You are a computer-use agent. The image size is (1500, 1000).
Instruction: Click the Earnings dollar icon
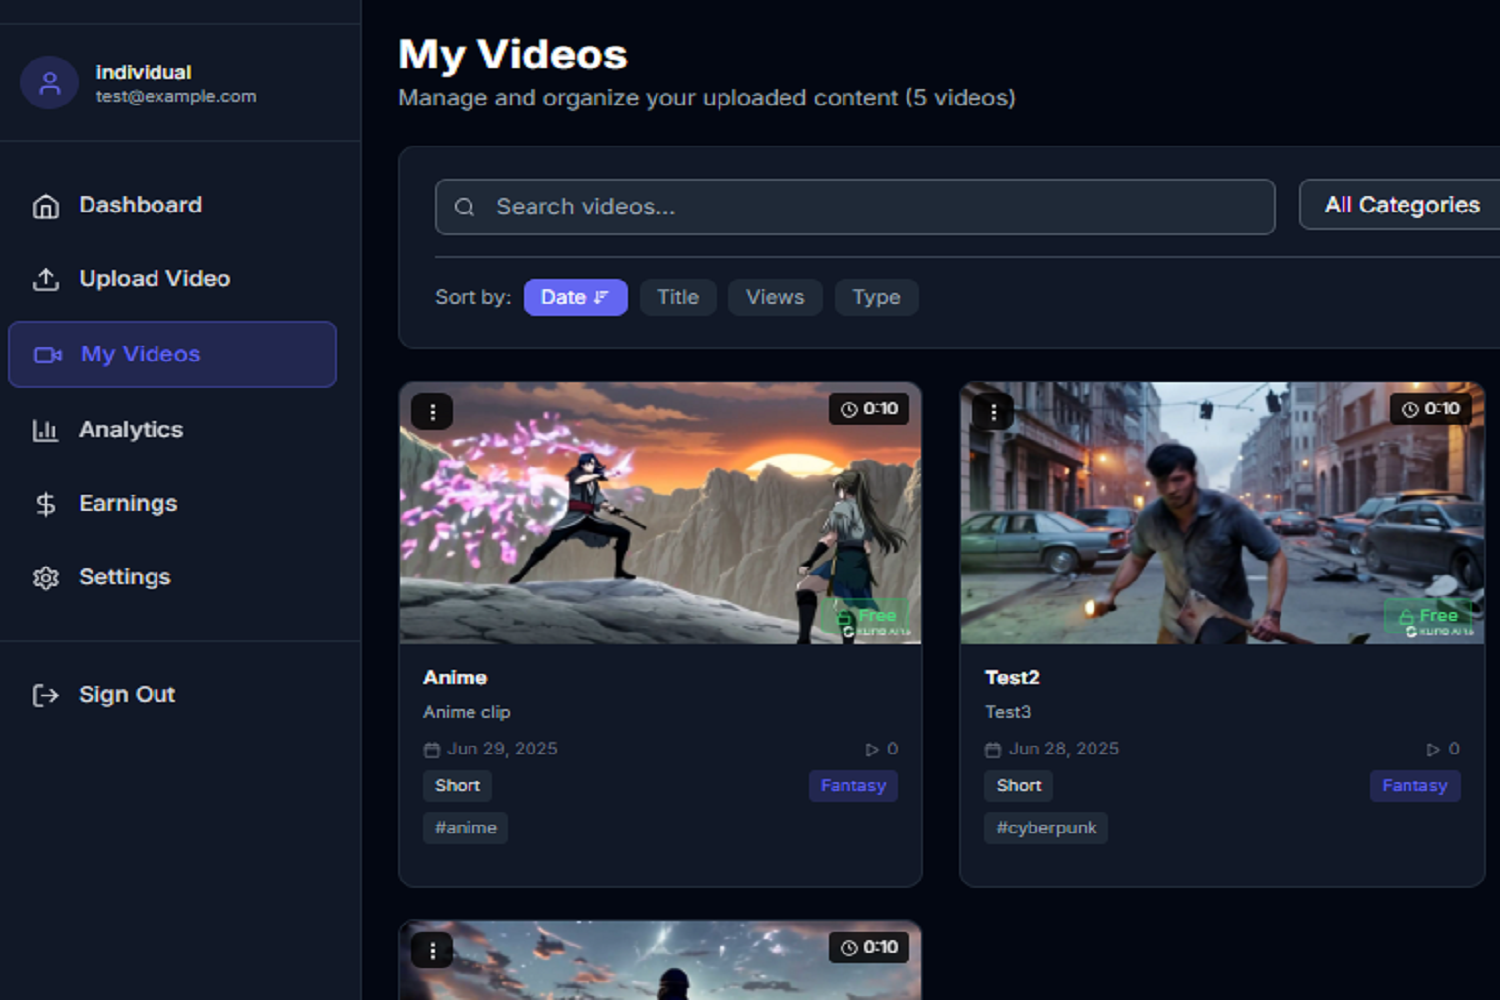(x=46, y=504)
